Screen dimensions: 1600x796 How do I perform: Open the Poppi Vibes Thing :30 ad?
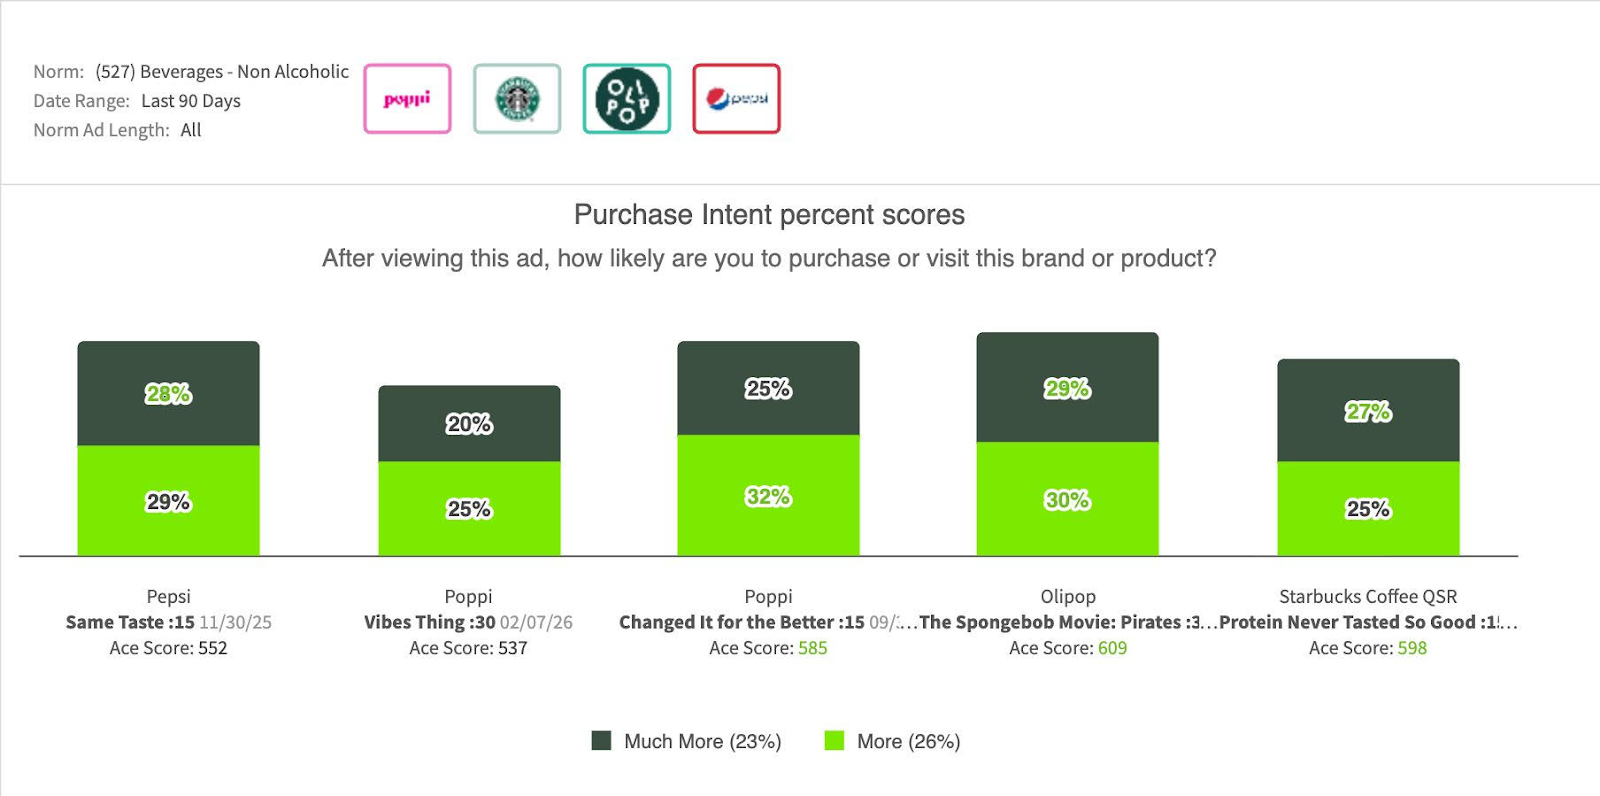point(430,622)
